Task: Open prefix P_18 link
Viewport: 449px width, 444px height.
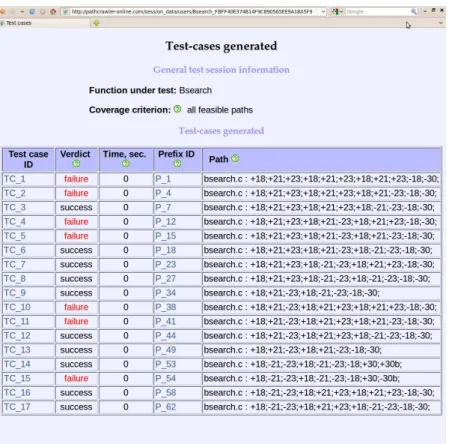Action: pos(165,250)
